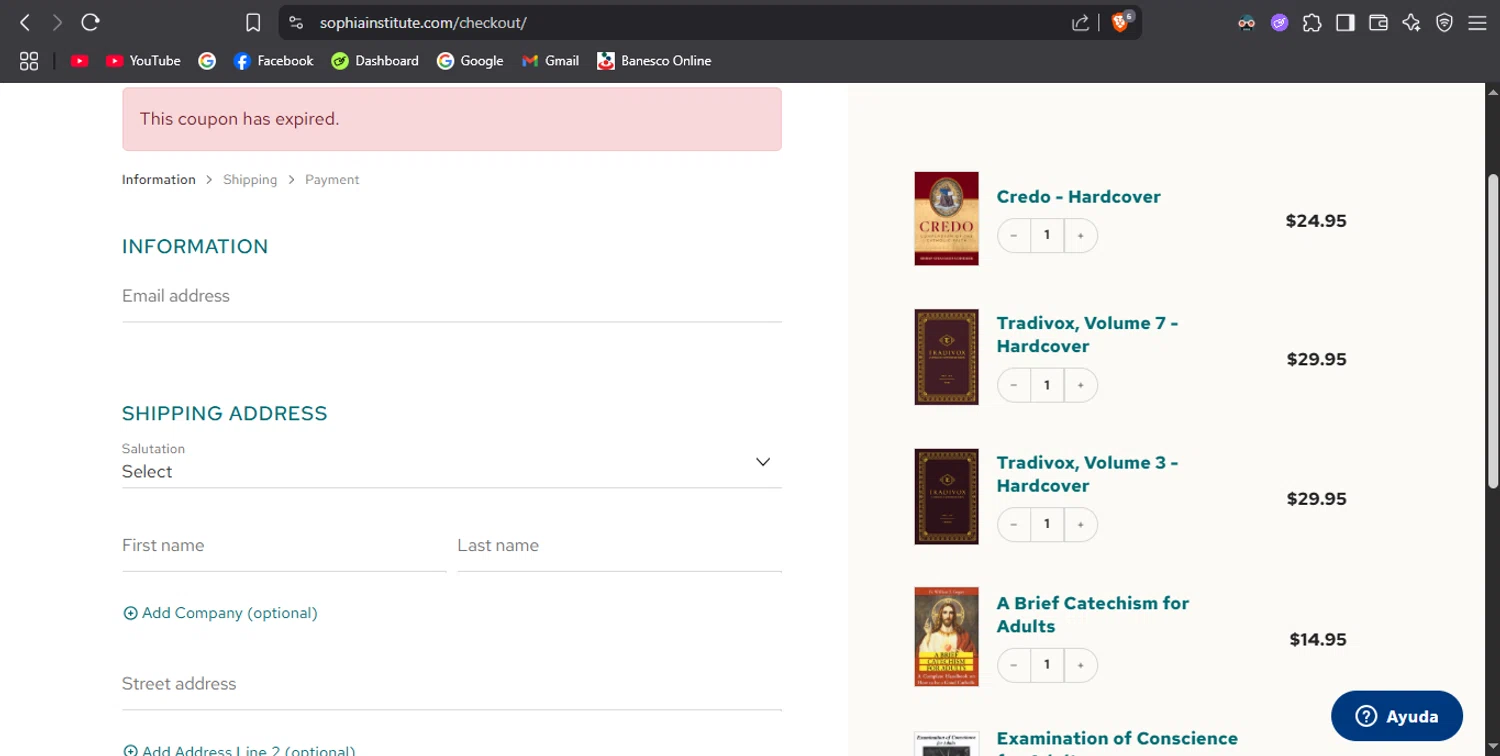Click the share page icon in address bar

(1080, 23)
